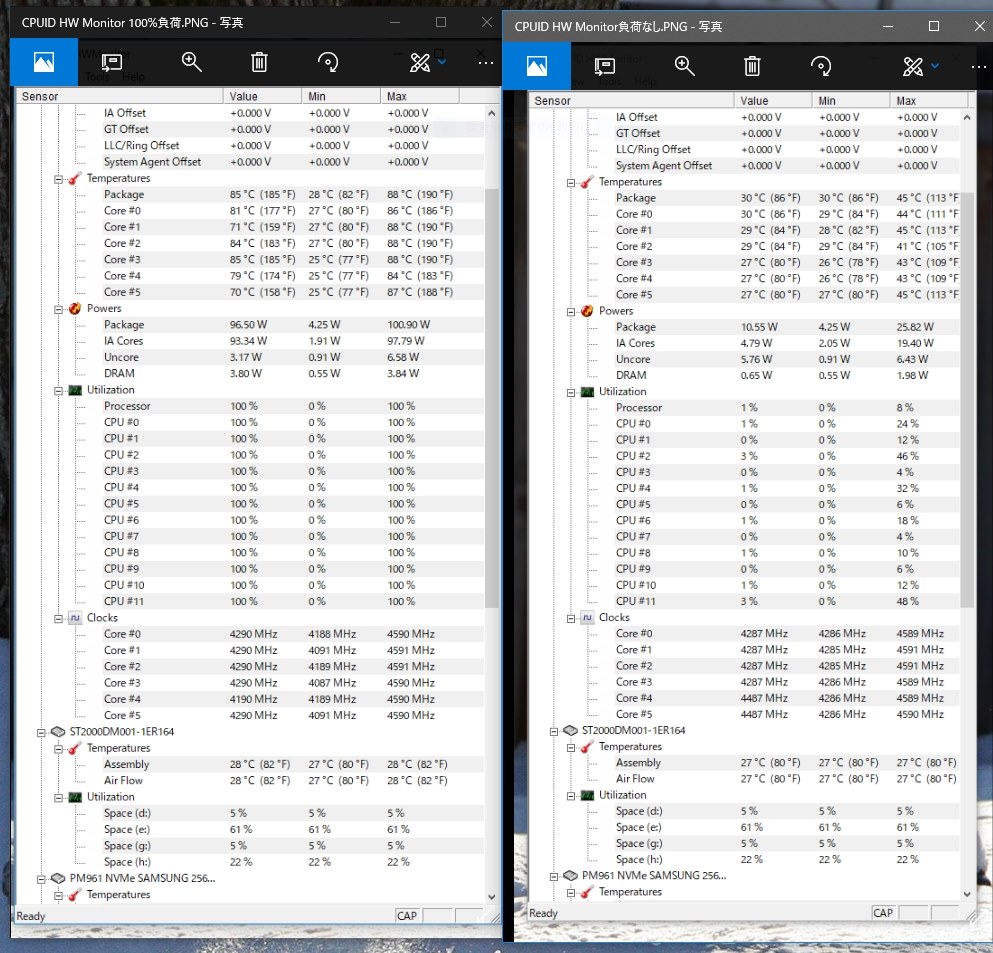Open the collection view icon in right Photos window
The image size is (993, 953).
point(536,66)
